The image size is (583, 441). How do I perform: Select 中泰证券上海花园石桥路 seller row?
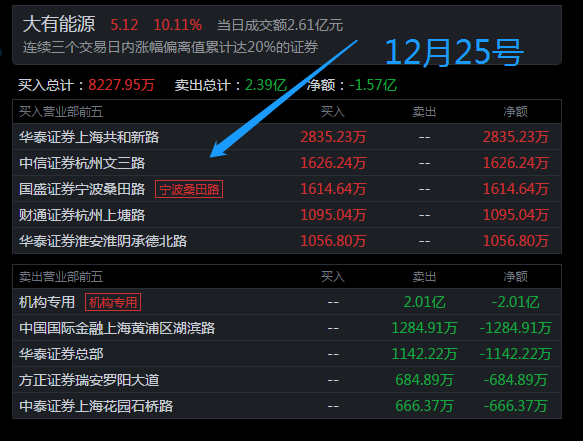[x=287, y=406]
